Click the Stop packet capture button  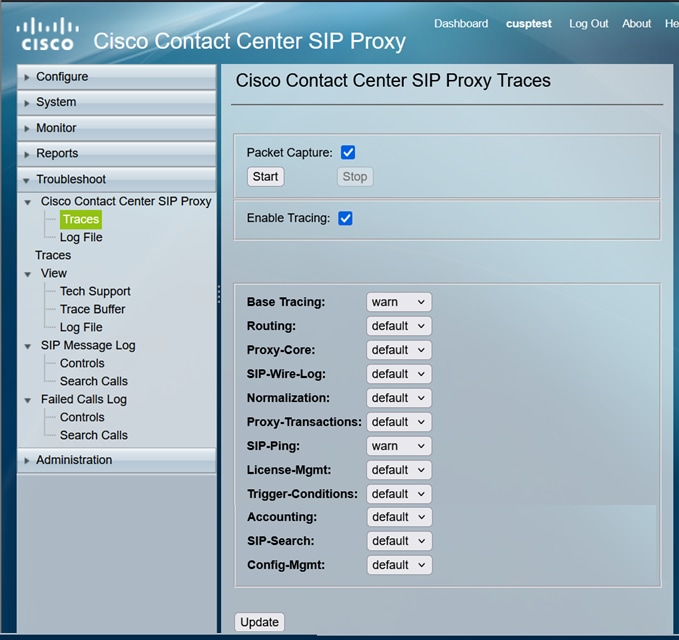pyautogui.click(x=355, y=177)
